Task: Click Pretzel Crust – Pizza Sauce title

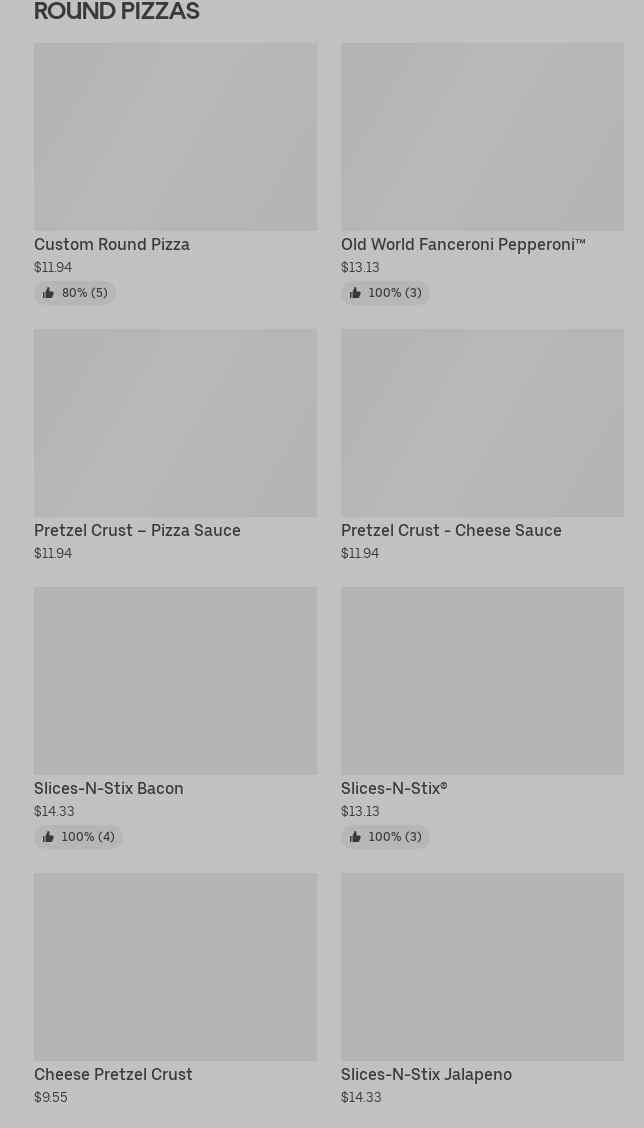Action: [x=137, y=530]
